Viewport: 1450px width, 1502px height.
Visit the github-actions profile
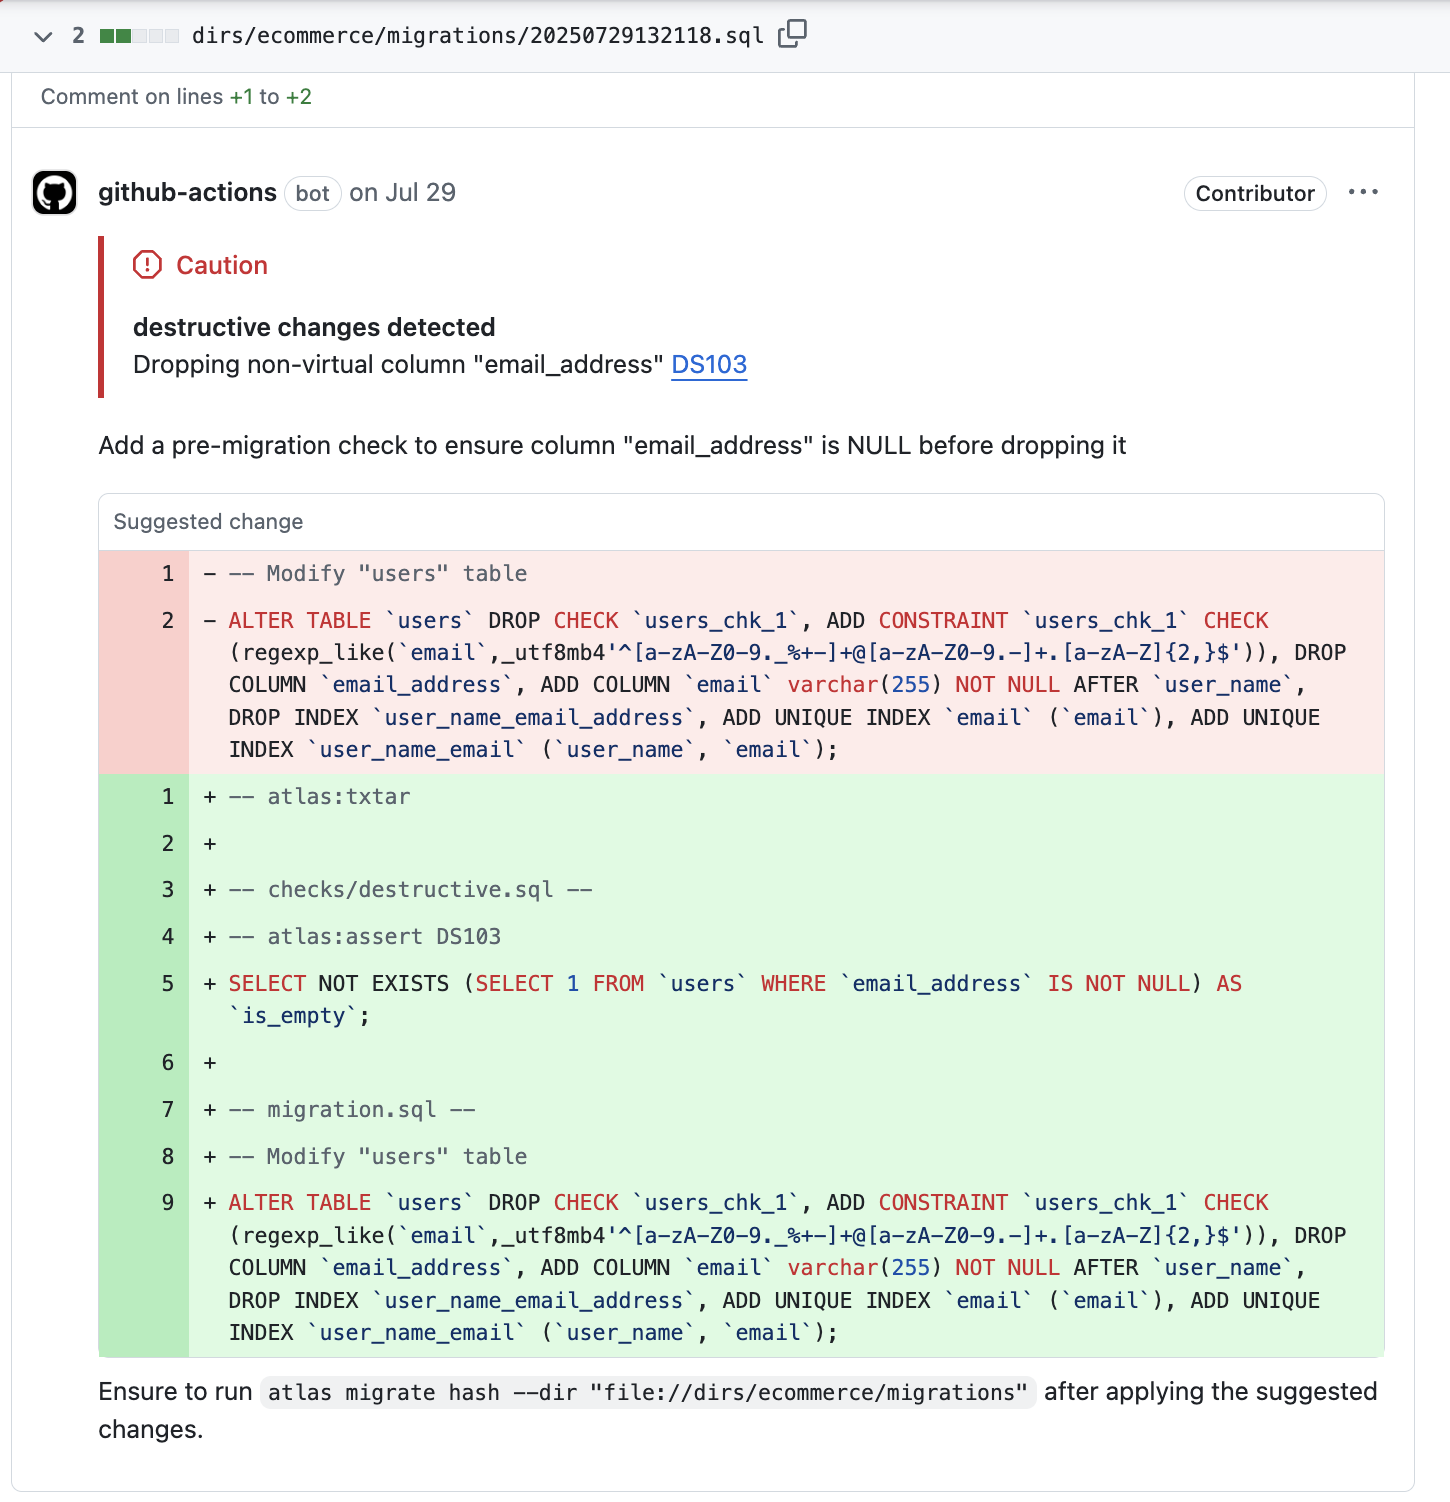click(186, 192)
